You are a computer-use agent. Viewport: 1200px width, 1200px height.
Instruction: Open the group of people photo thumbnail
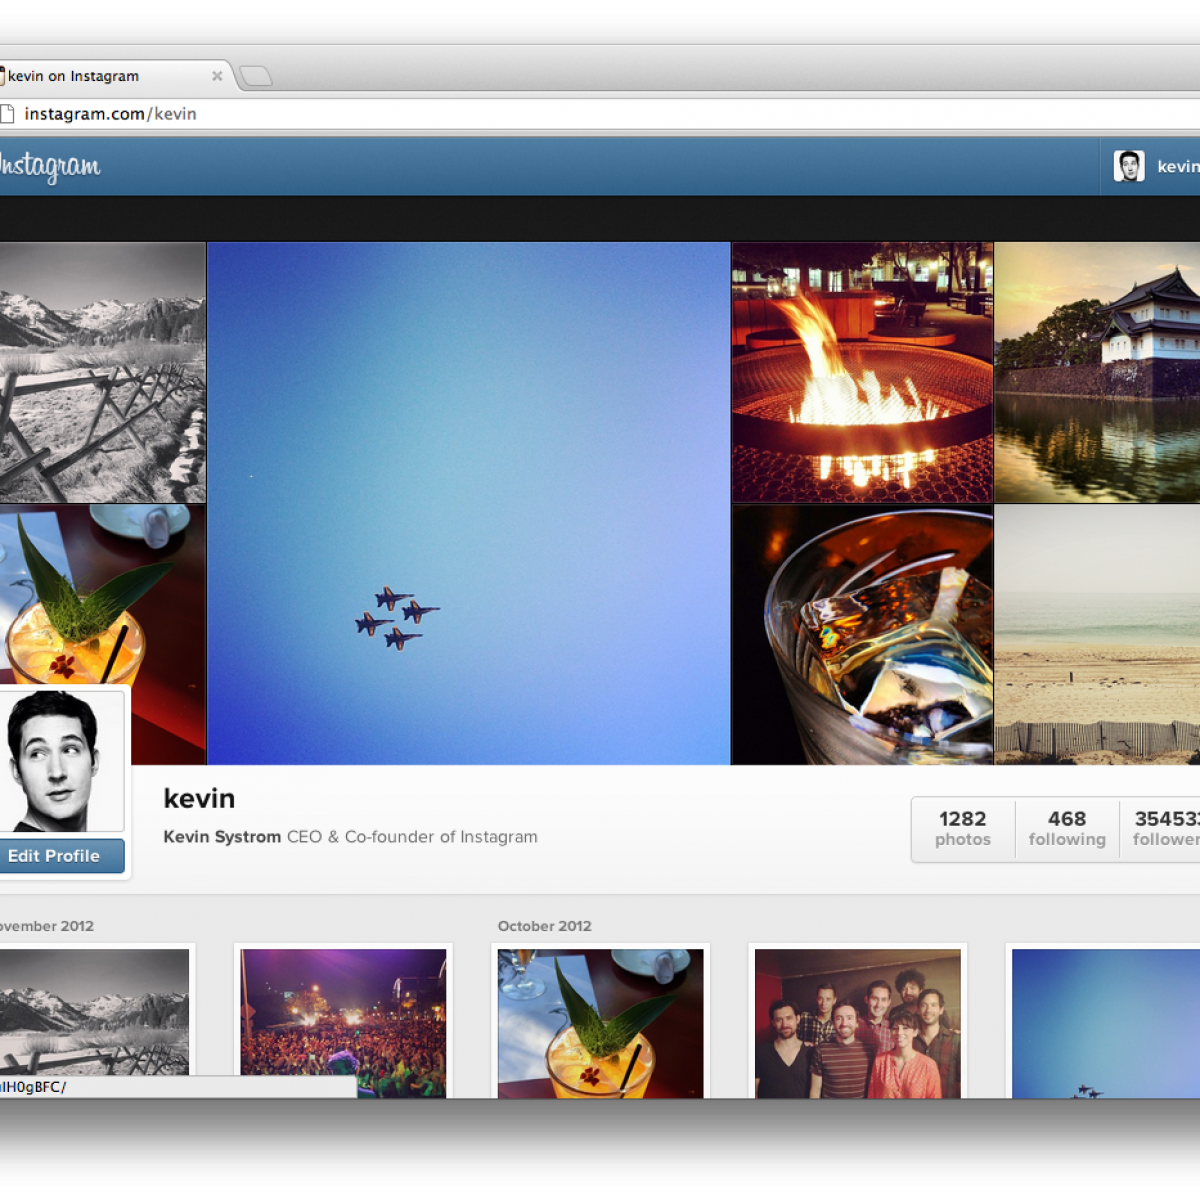[x=858, y=1023]
